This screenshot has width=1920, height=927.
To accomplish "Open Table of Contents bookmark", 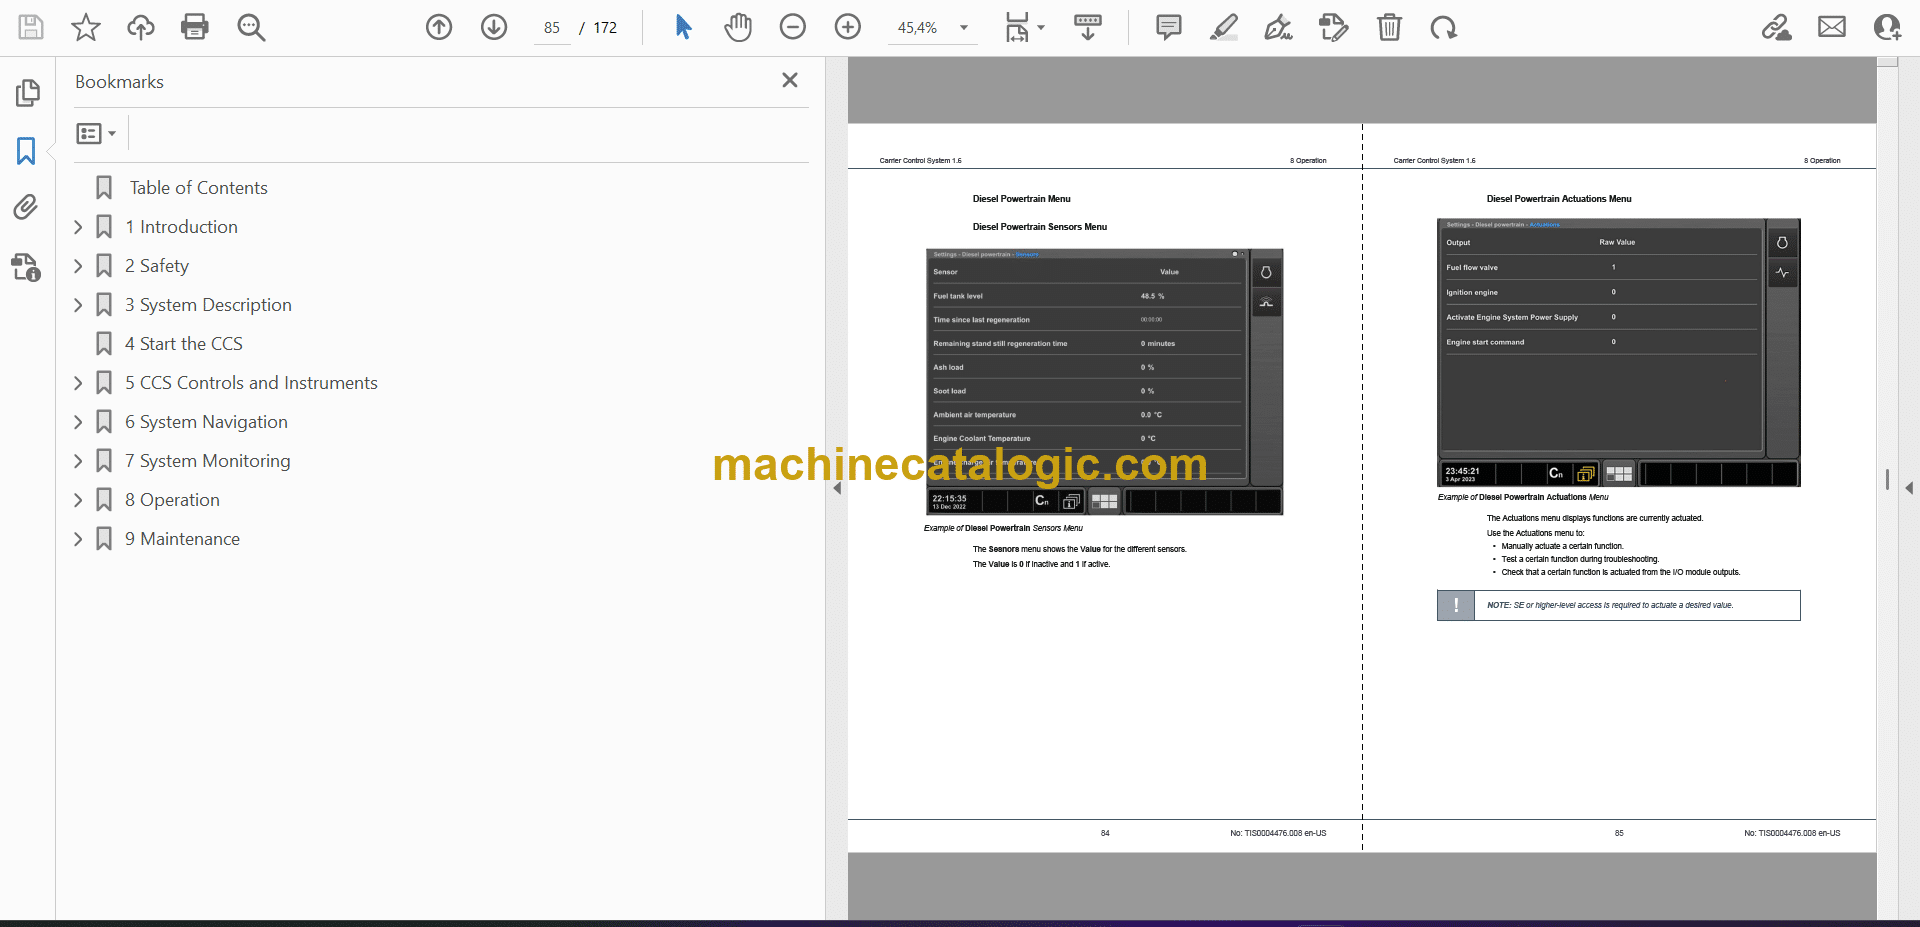I will (198, 188).
